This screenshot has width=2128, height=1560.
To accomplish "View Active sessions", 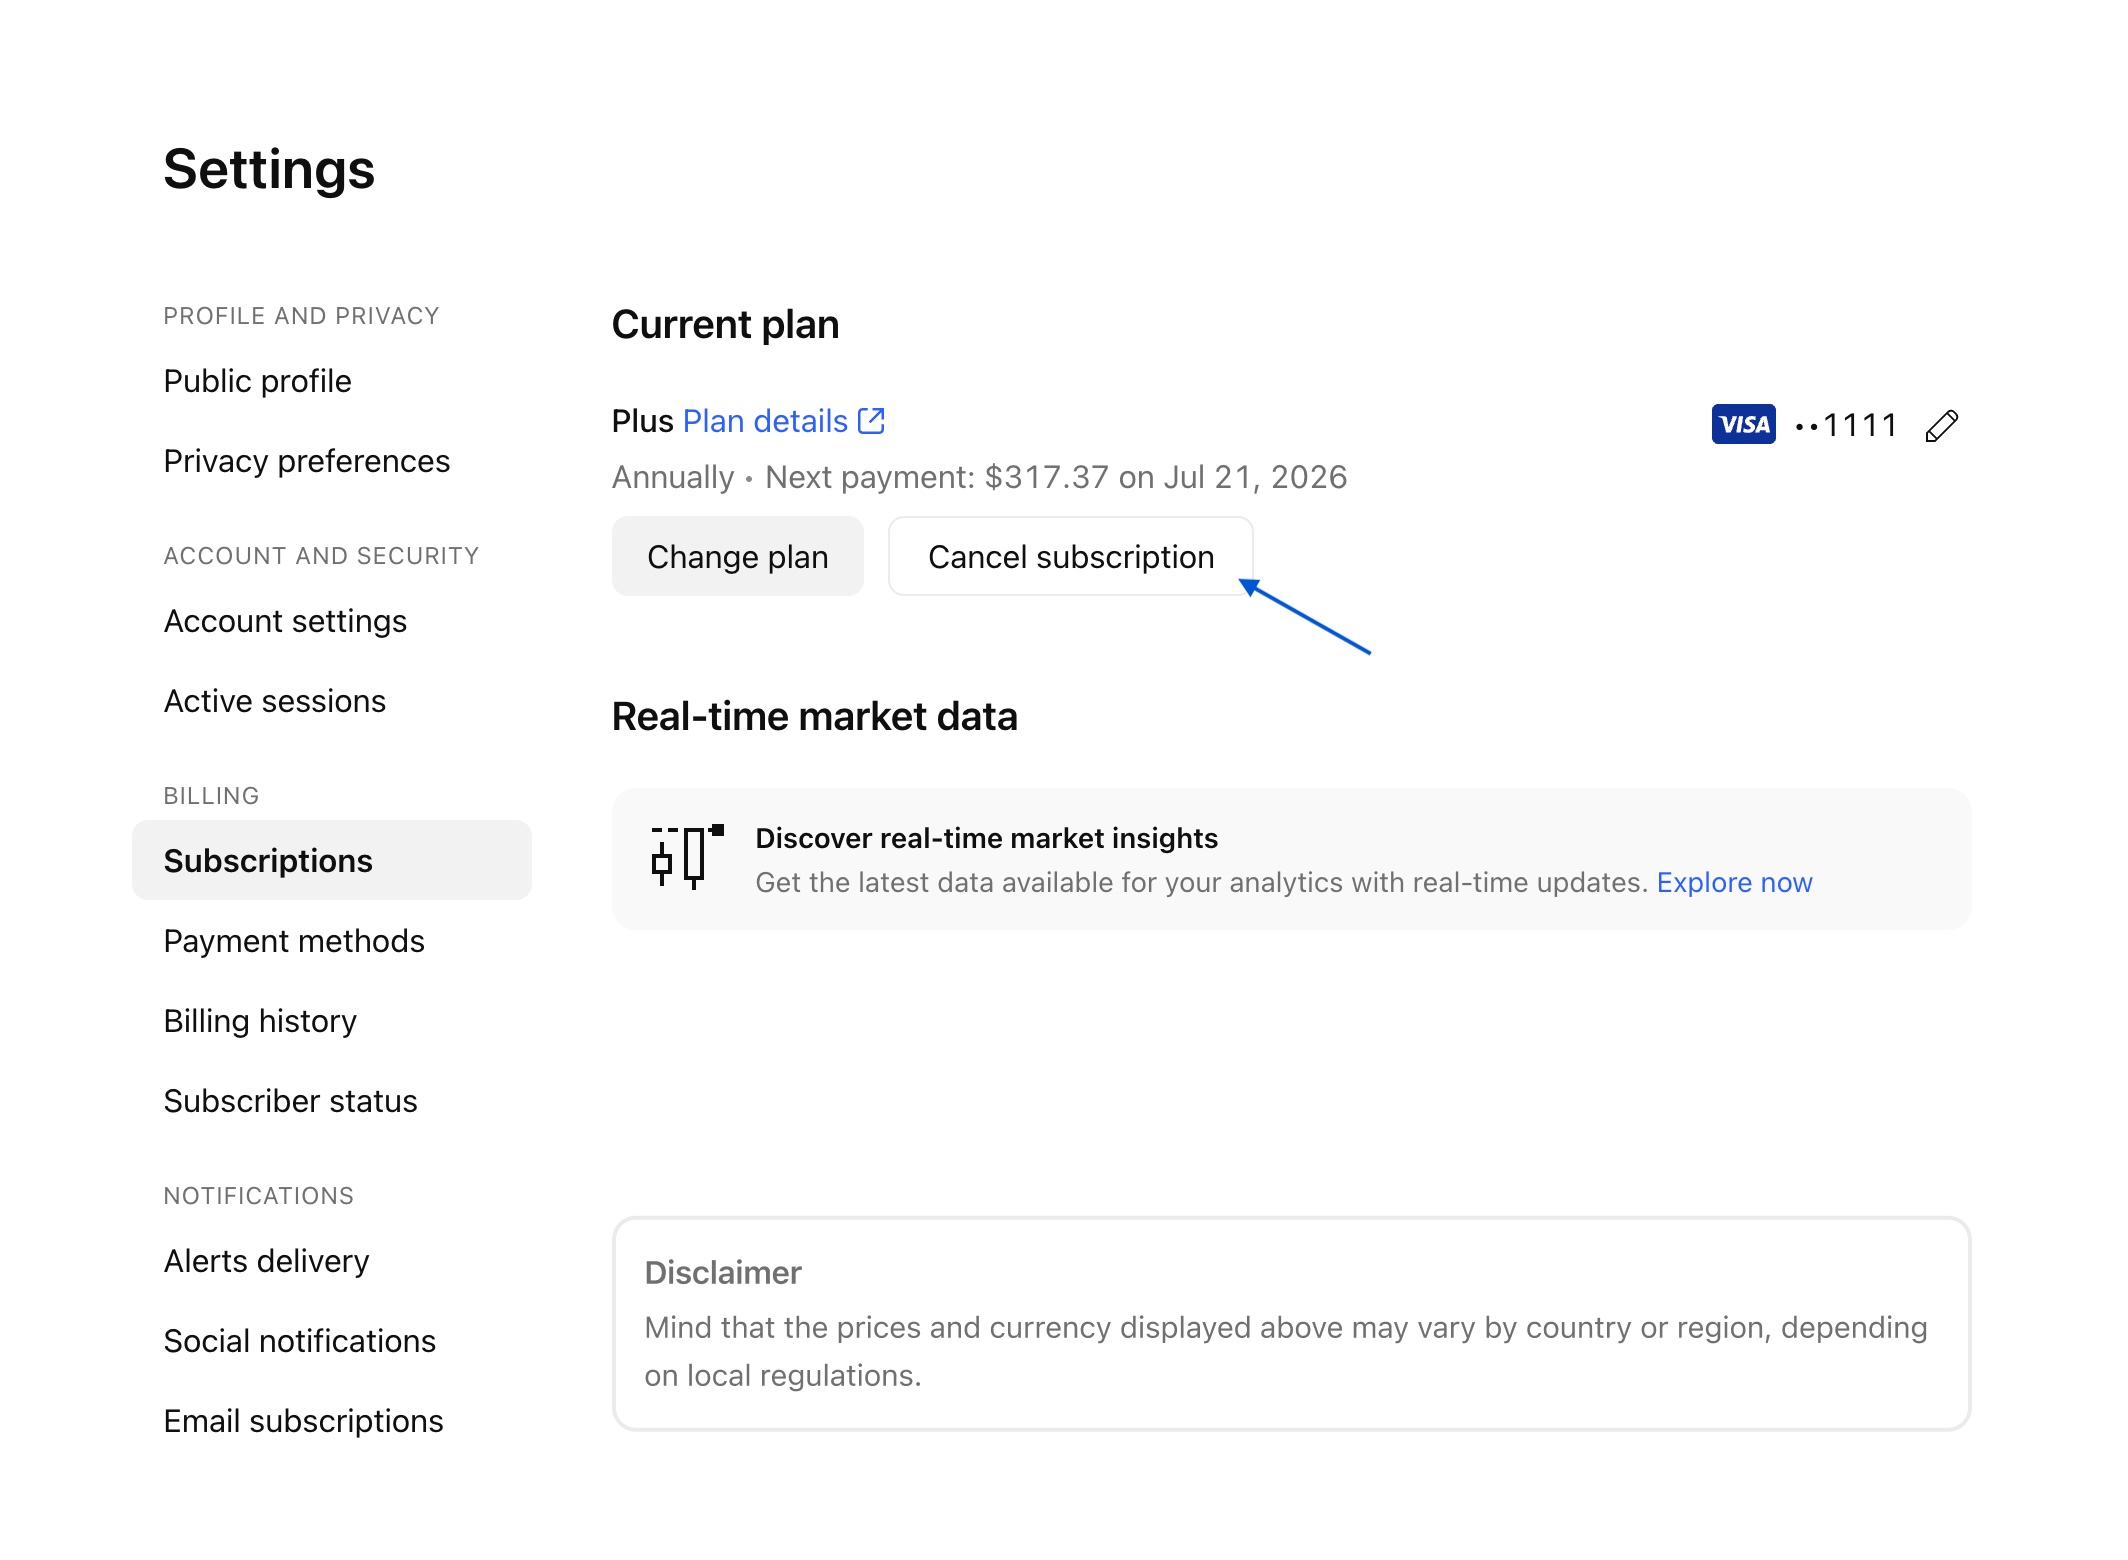I will 274,701.
